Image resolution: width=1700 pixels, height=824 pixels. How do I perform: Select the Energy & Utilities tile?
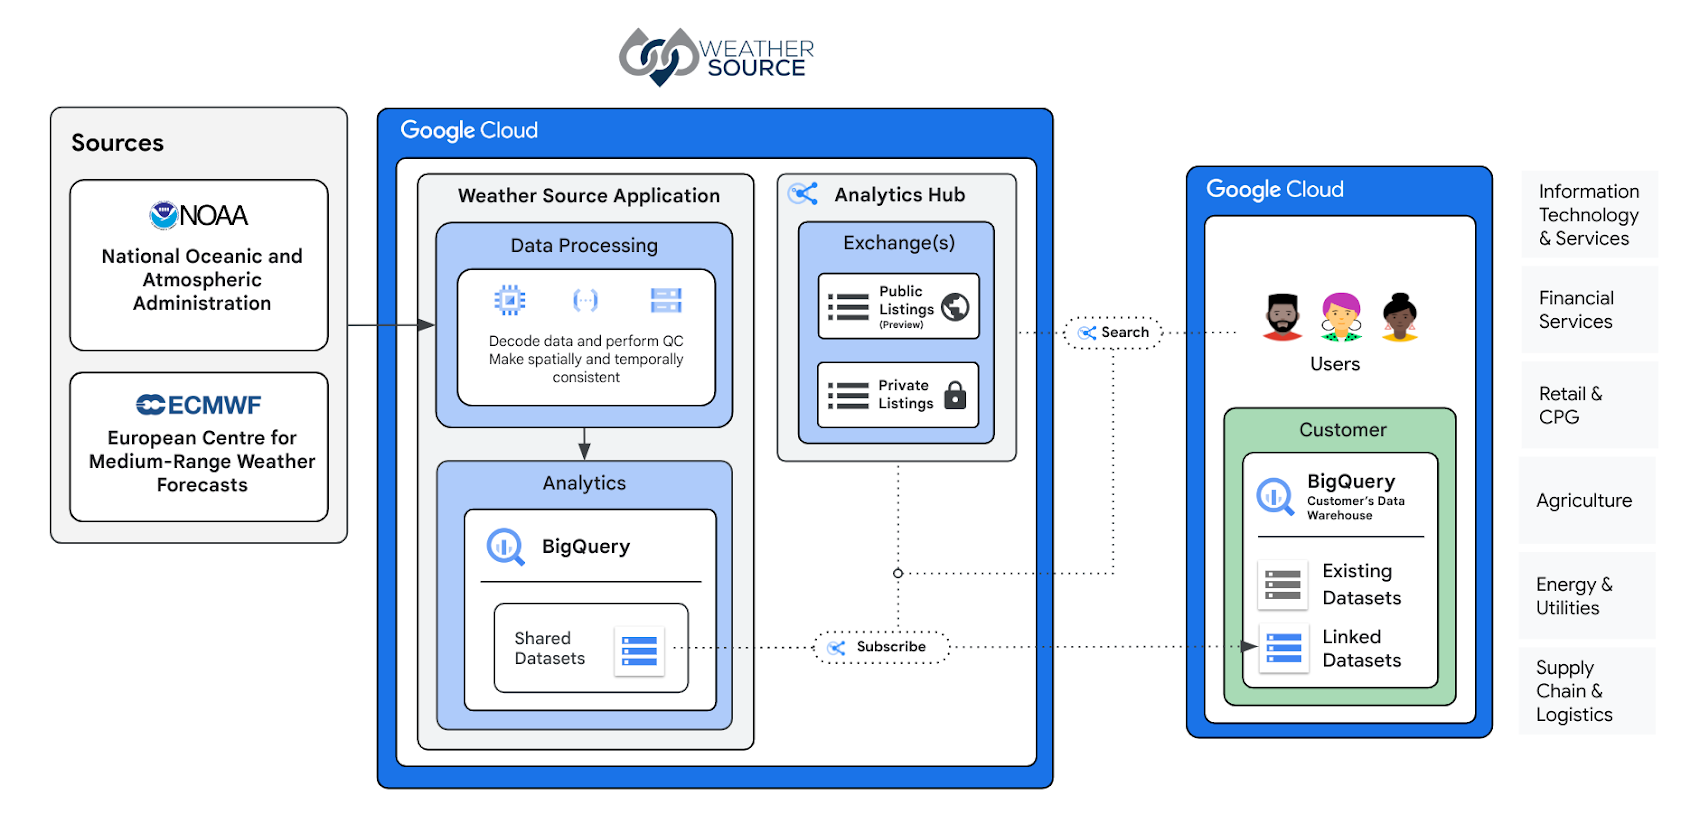[1587, 596]
